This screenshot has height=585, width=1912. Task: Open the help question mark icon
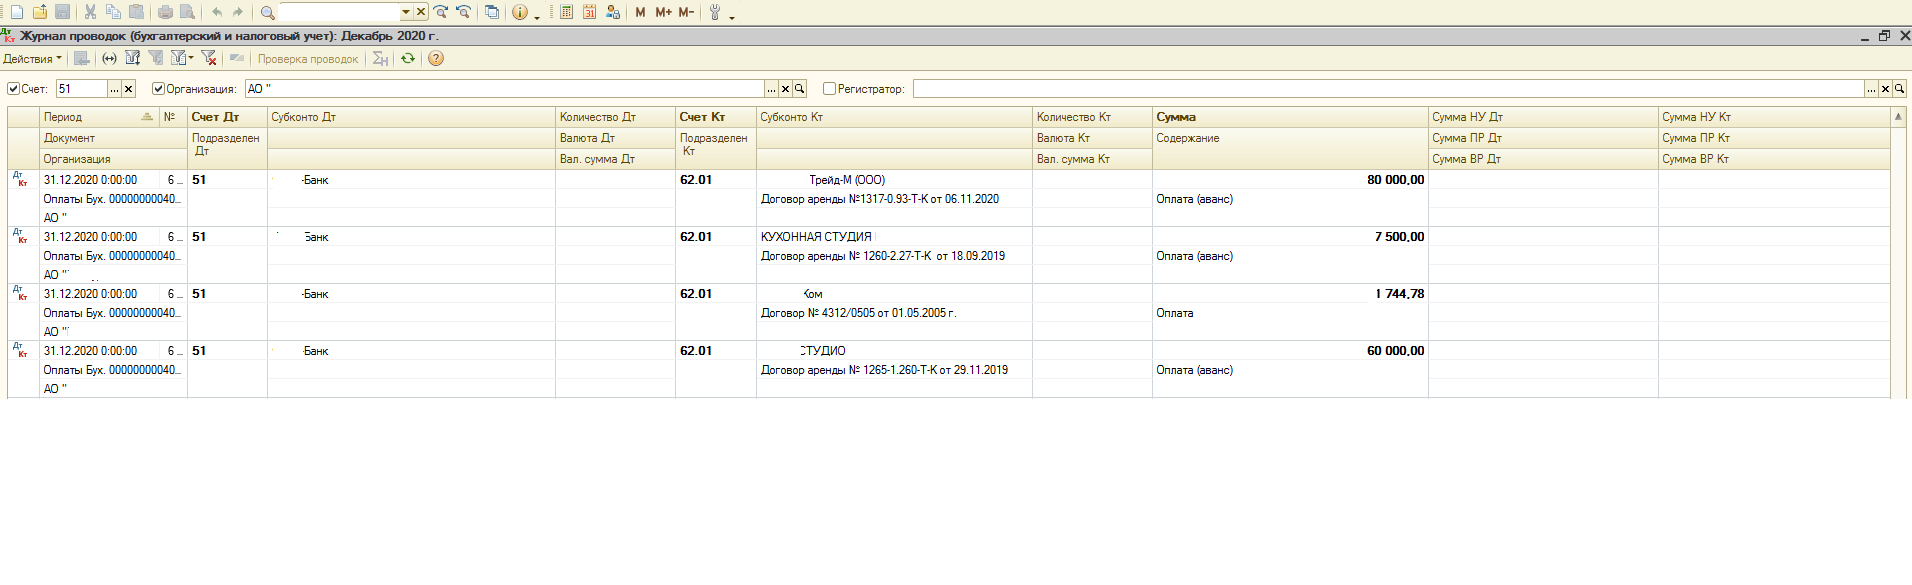pyautogui.click(x=436, y=58)
